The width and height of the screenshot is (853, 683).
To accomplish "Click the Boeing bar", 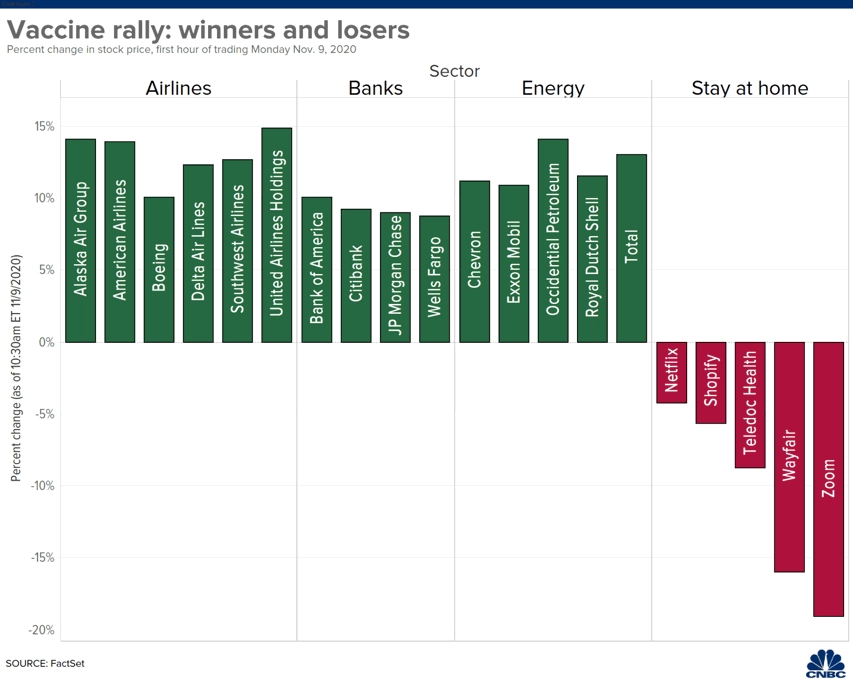I will tap(159, 270).
